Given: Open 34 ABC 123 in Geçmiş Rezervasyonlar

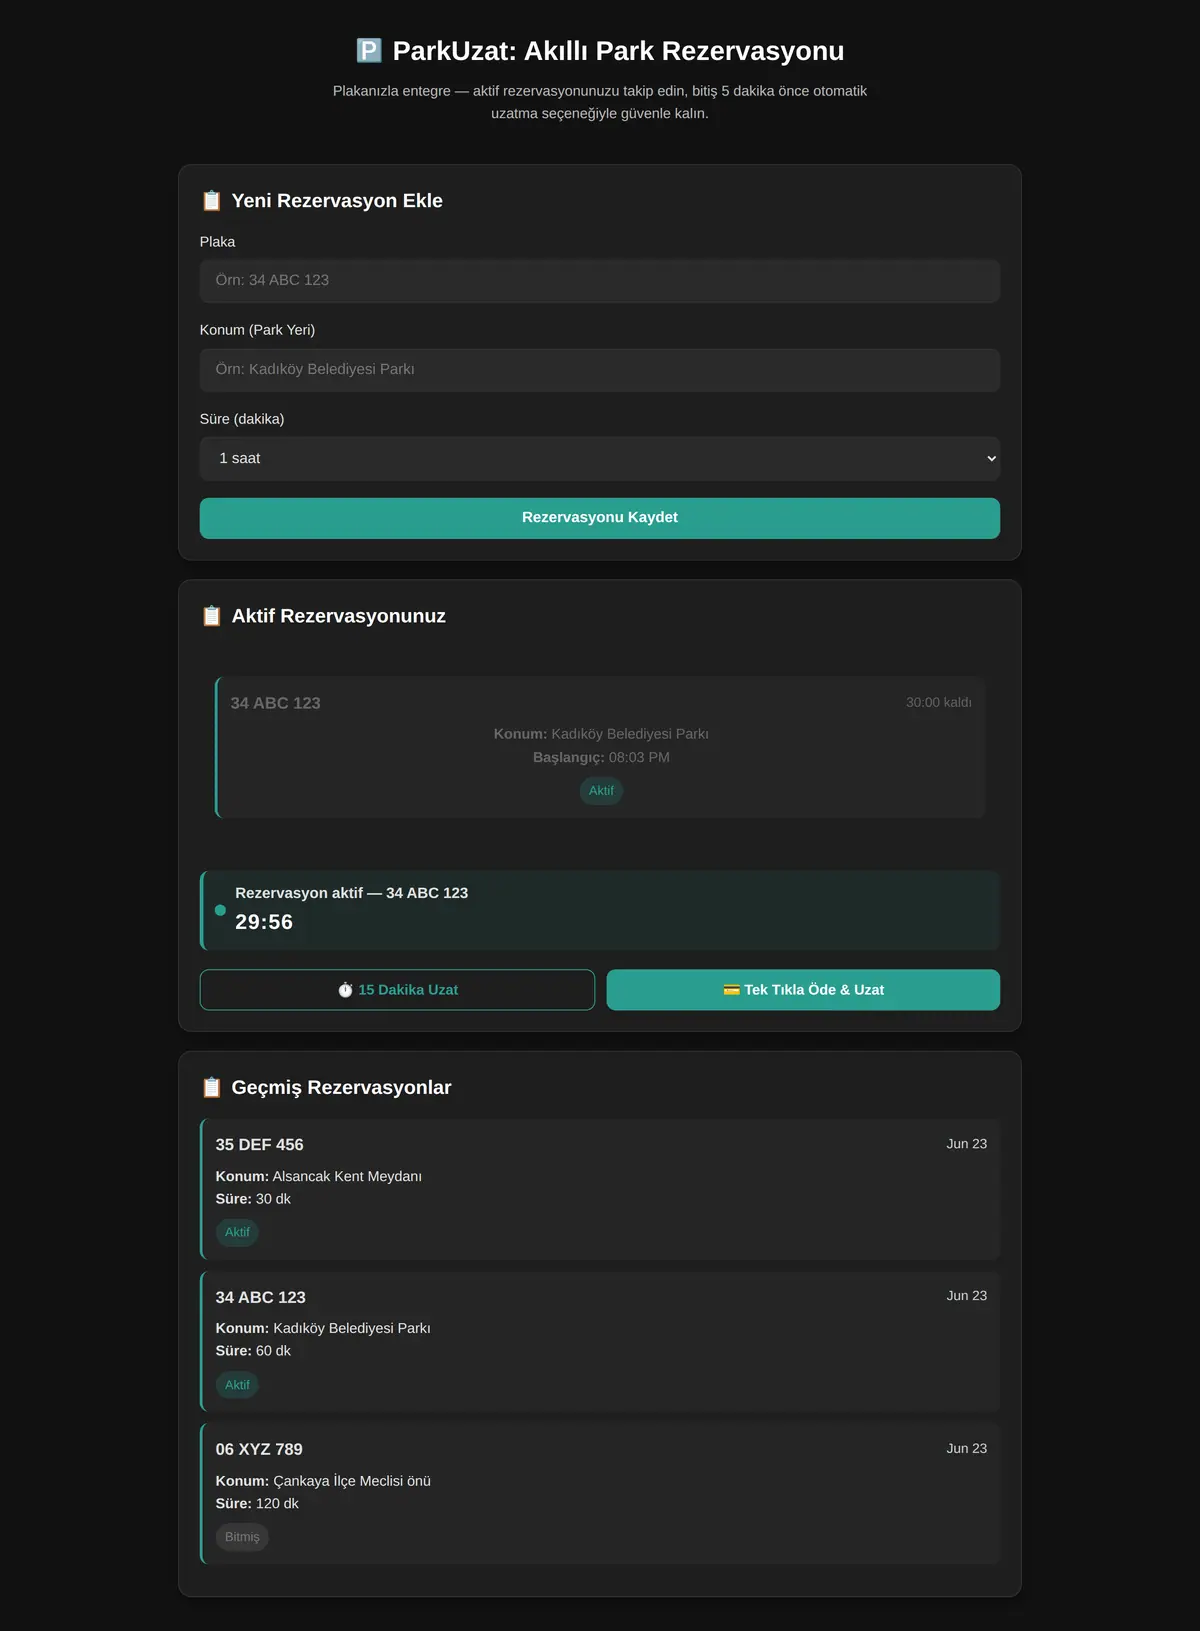Looking at the screenshot, I should 600,1341.
